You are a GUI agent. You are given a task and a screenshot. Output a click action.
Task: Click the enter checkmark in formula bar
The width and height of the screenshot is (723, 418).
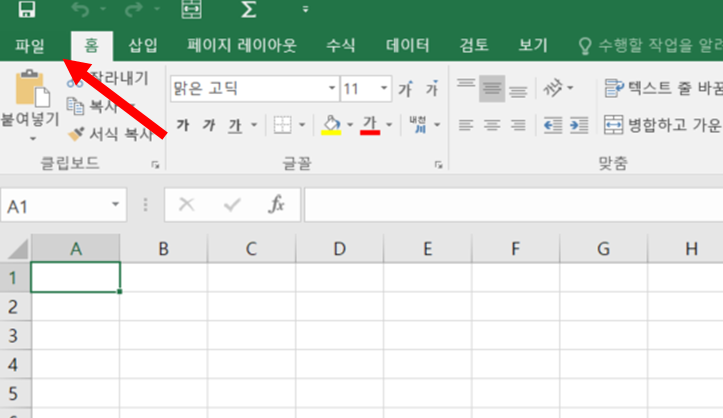pyautogui.click(x=232, y=204)
